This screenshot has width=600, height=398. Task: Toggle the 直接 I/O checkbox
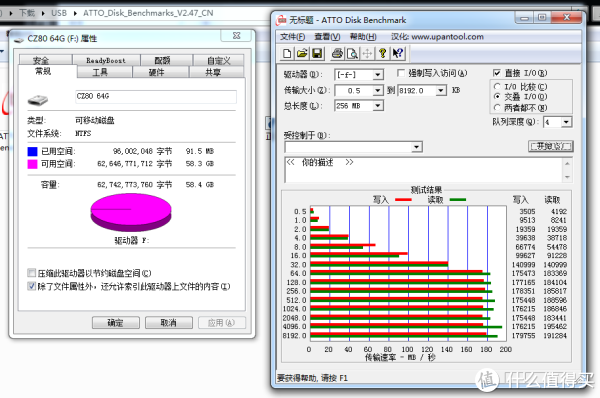point(497,73)
